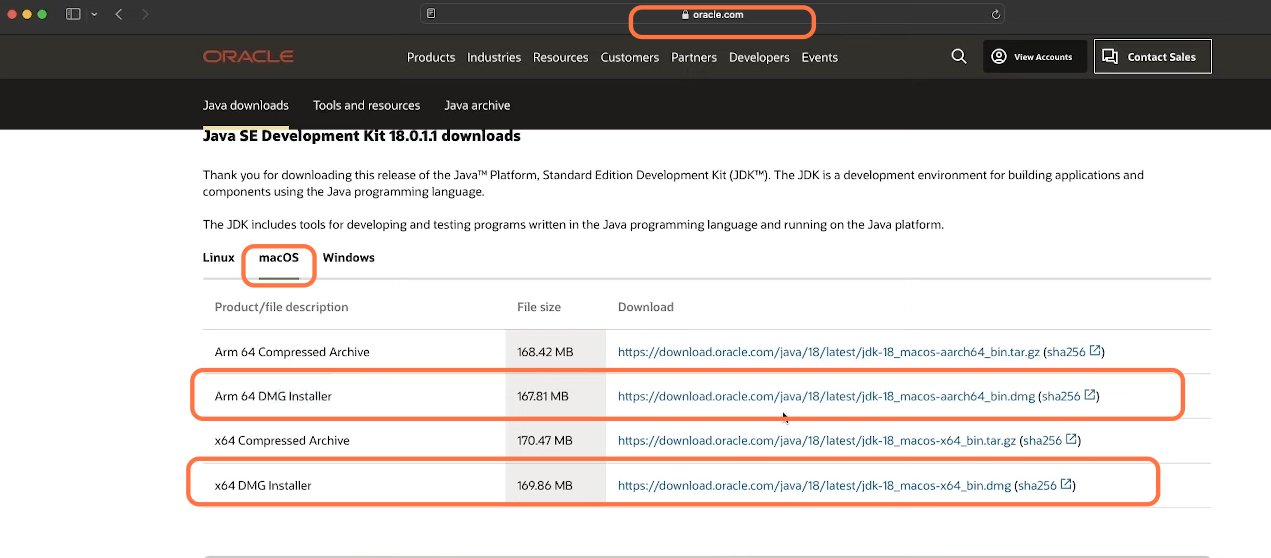Click the File size column header

tap(539, 307)
